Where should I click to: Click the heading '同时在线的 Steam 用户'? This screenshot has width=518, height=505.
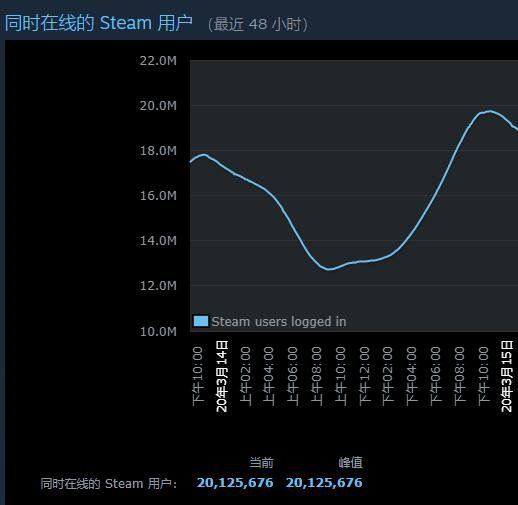(99, 23)
